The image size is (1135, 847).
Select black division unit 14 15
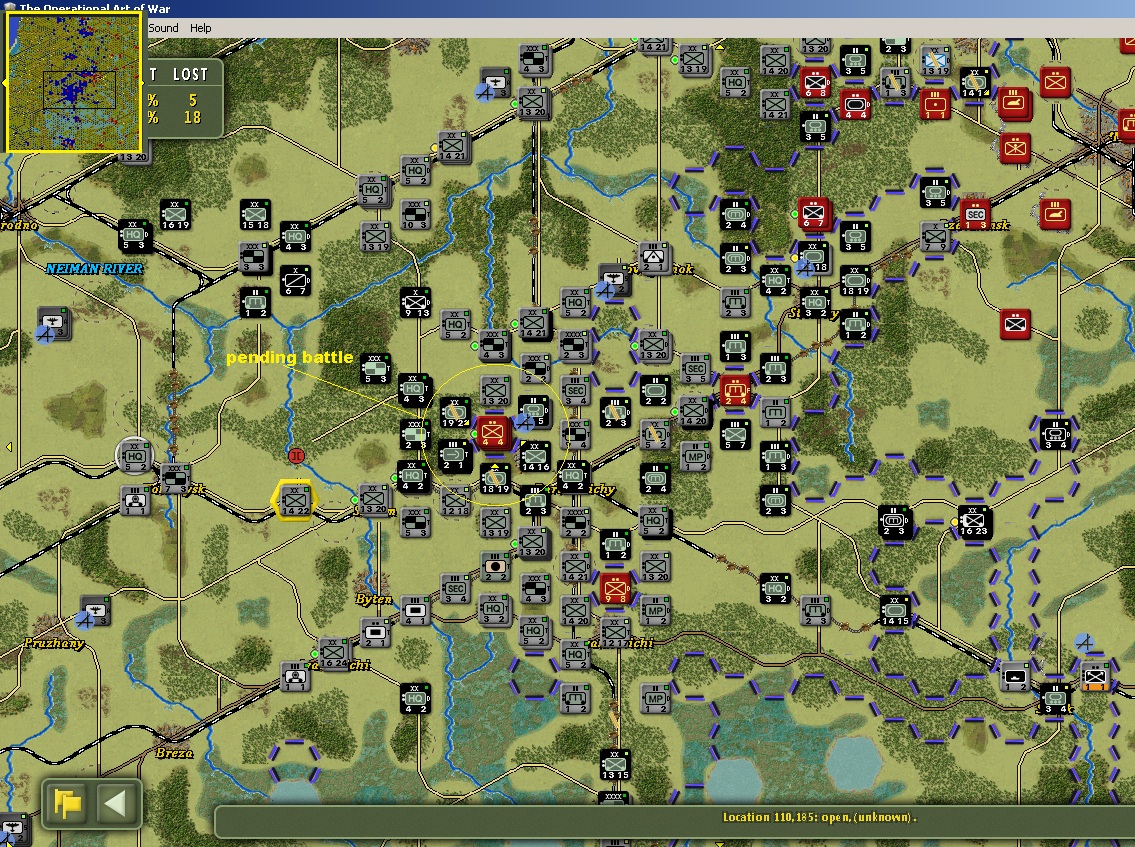tap(895, 610)
